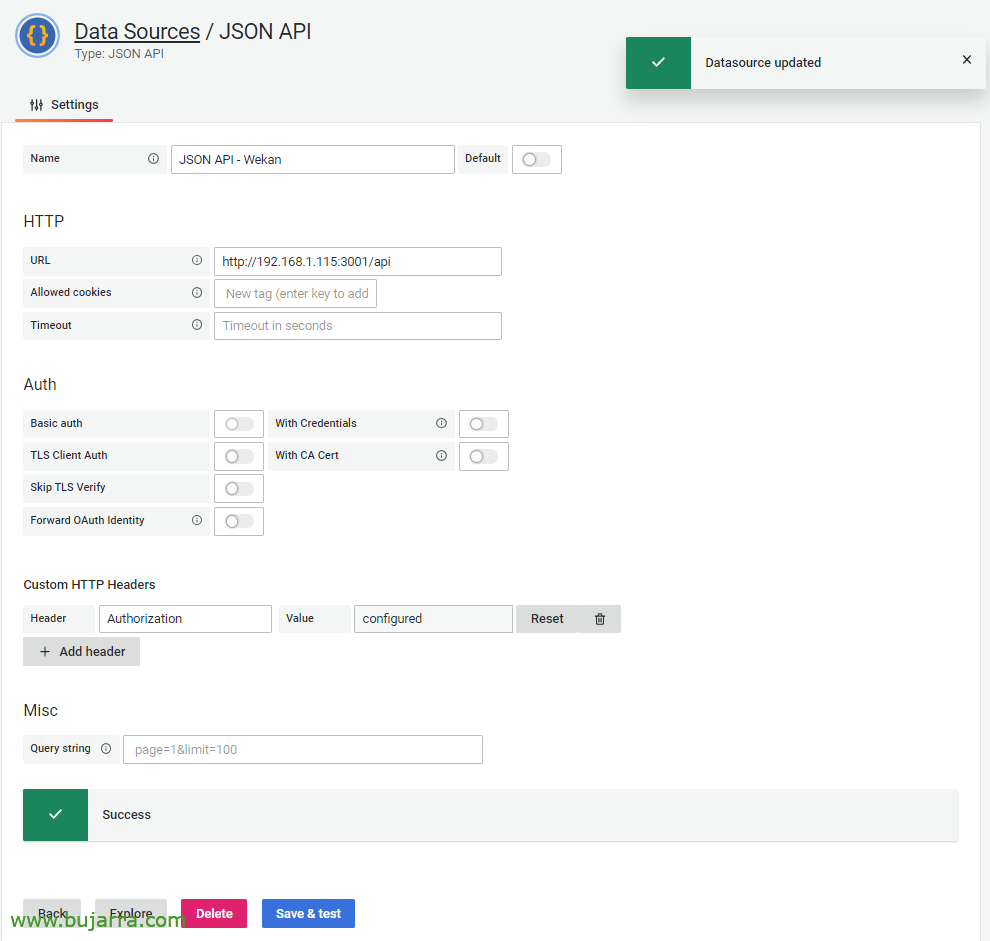Click the JSON API data source logo icon
The height and width of the screenshot is (941, 990).
[x=38, y=36]
